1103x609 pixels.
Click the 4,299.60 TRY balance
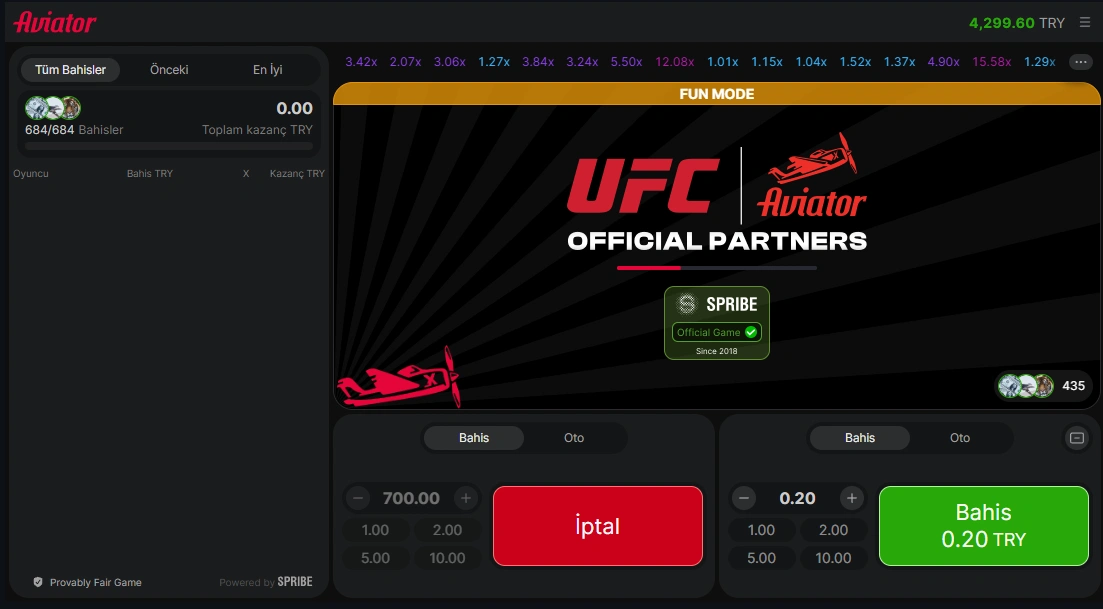point(1017,23)
